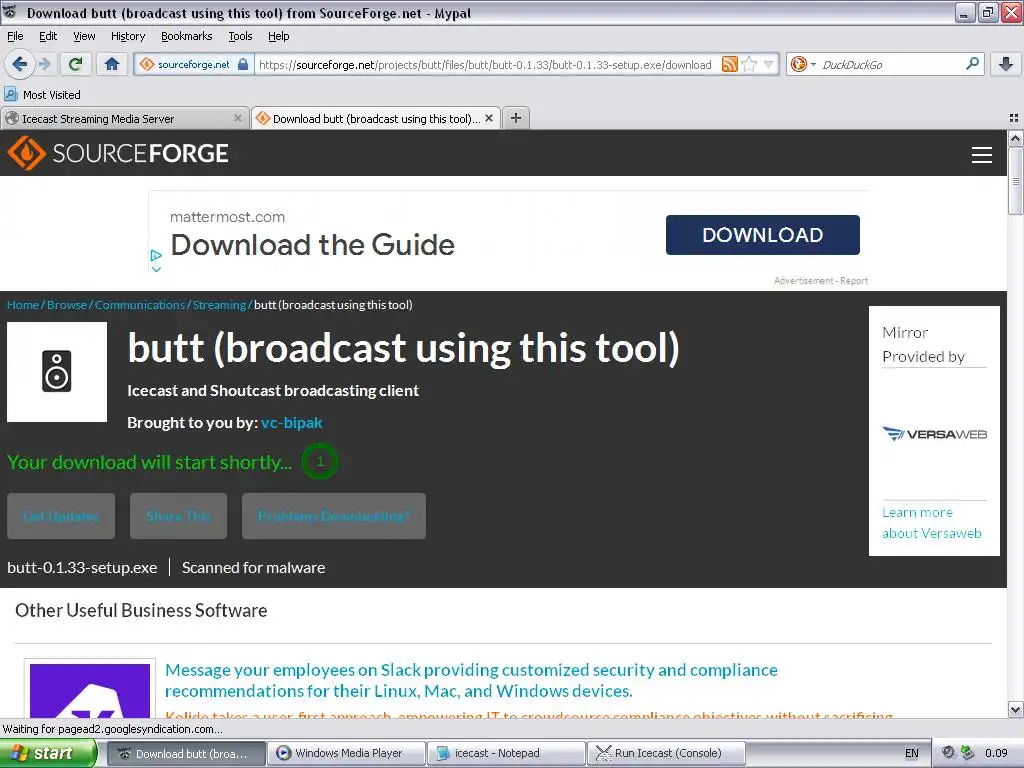The width and height of the screenshot is (1024, 768).
Task: Open the History menu
Action: (128, 37)
